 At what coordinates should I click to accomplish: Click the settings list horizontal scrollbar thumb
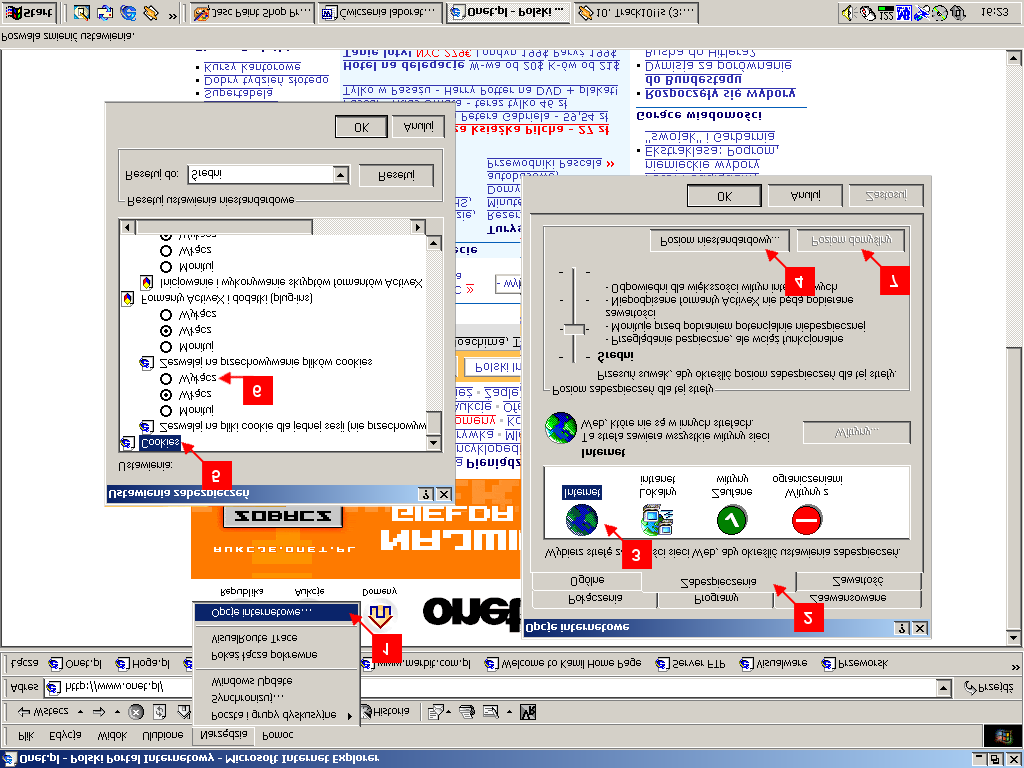pyautogui.click(x=223, y=227)
